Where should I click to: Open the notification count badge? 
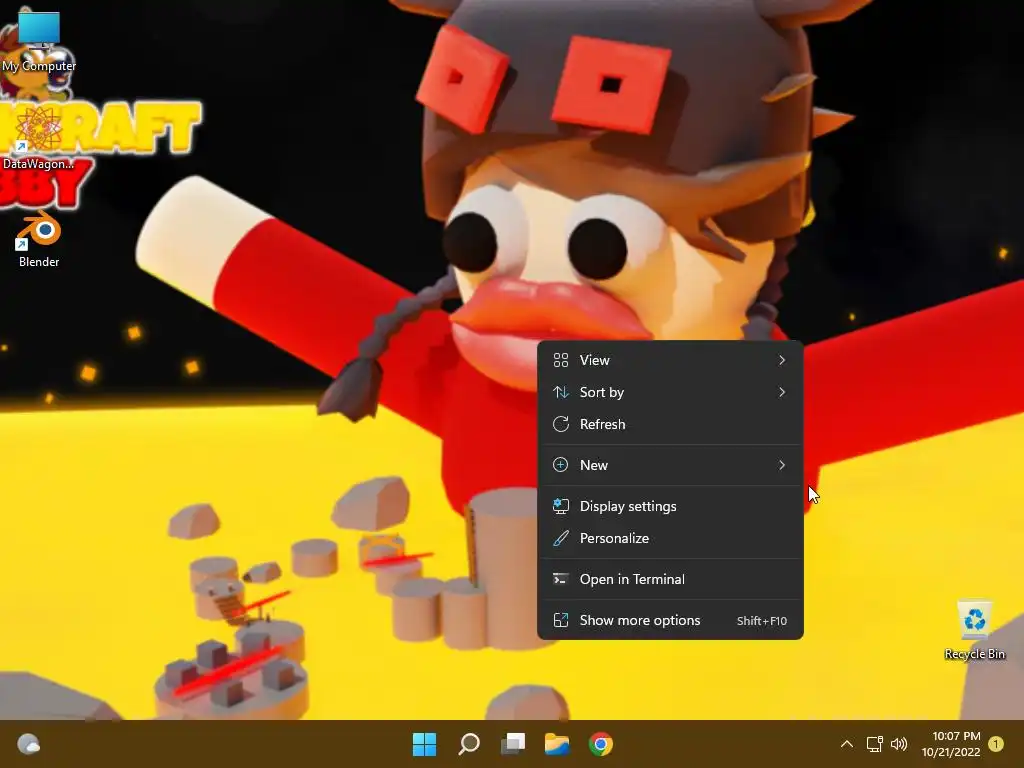pyautogui.click(x=996, y=744)
